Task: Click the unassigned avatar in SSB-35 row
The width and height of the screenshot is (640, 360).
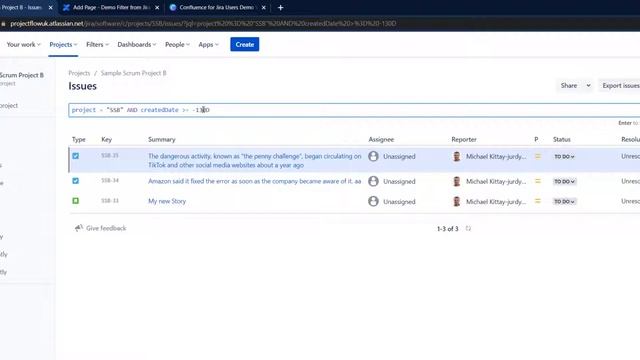Action: click(373, 156)
